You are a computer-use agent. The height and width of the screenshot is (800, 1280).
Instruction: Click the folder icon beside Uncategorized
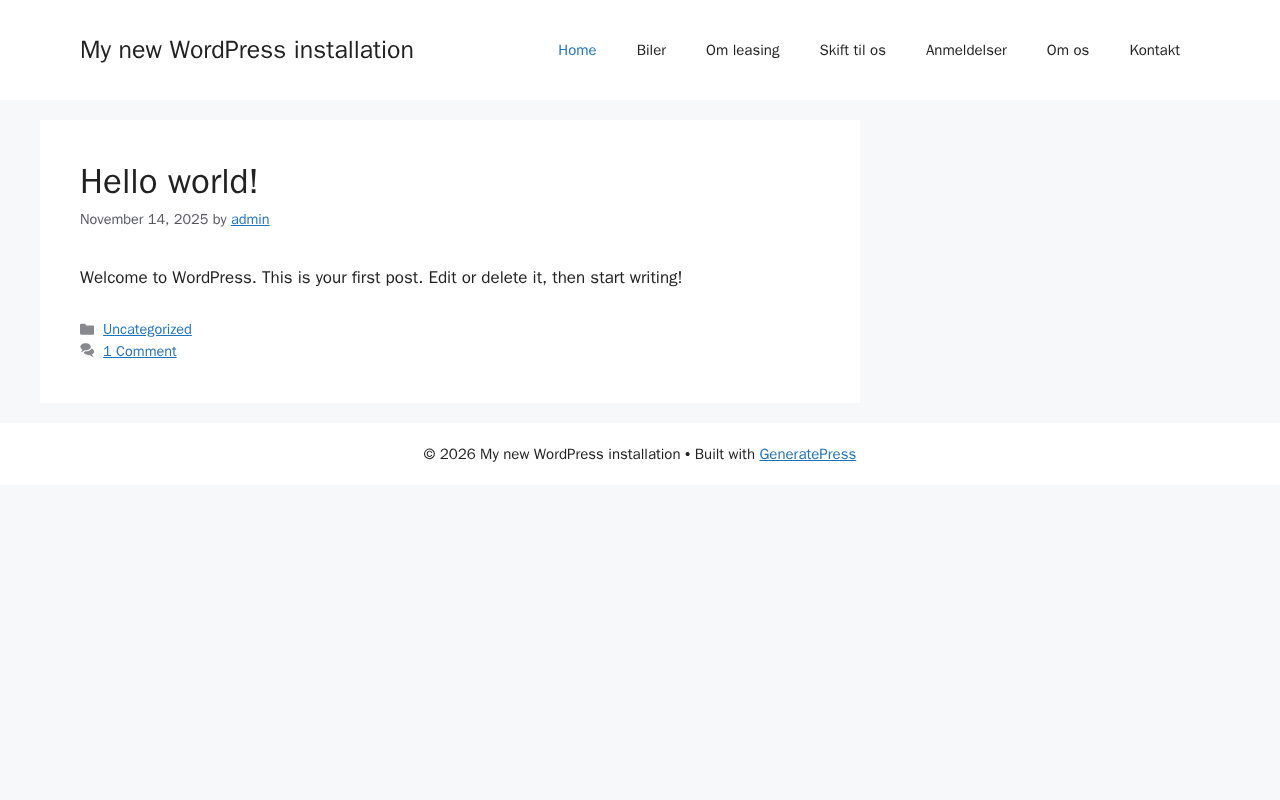coord(87,329)
